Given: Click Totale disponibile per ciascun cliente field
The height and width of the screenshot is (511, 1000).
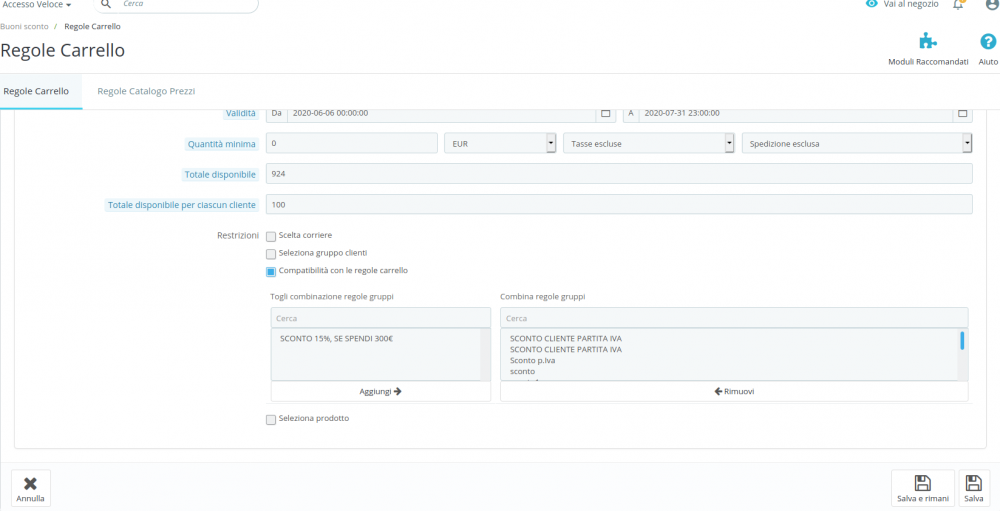Looking at the screenshot, I should (x=619, y=204).
